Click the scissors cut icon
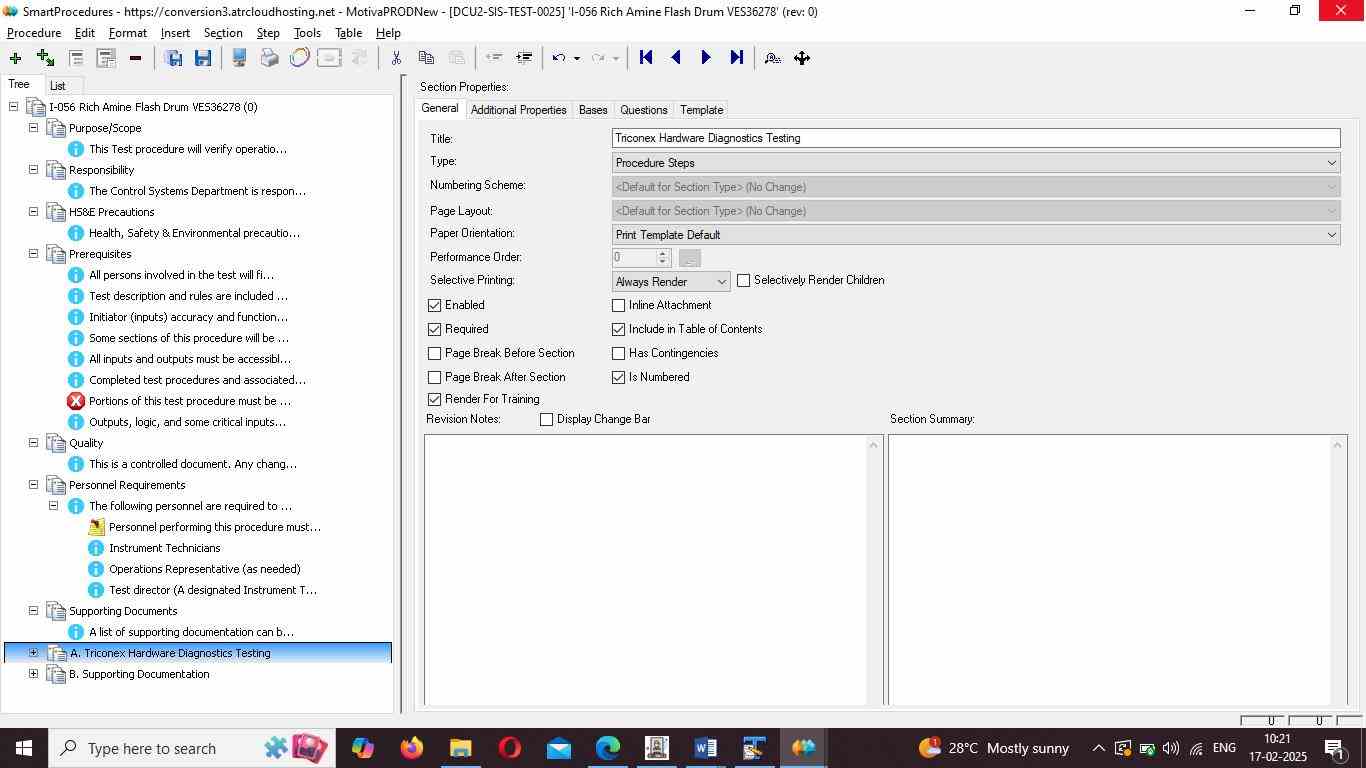Image resolution: width=1366 pixels, height=768 pixels. click(x=396, y=58)
